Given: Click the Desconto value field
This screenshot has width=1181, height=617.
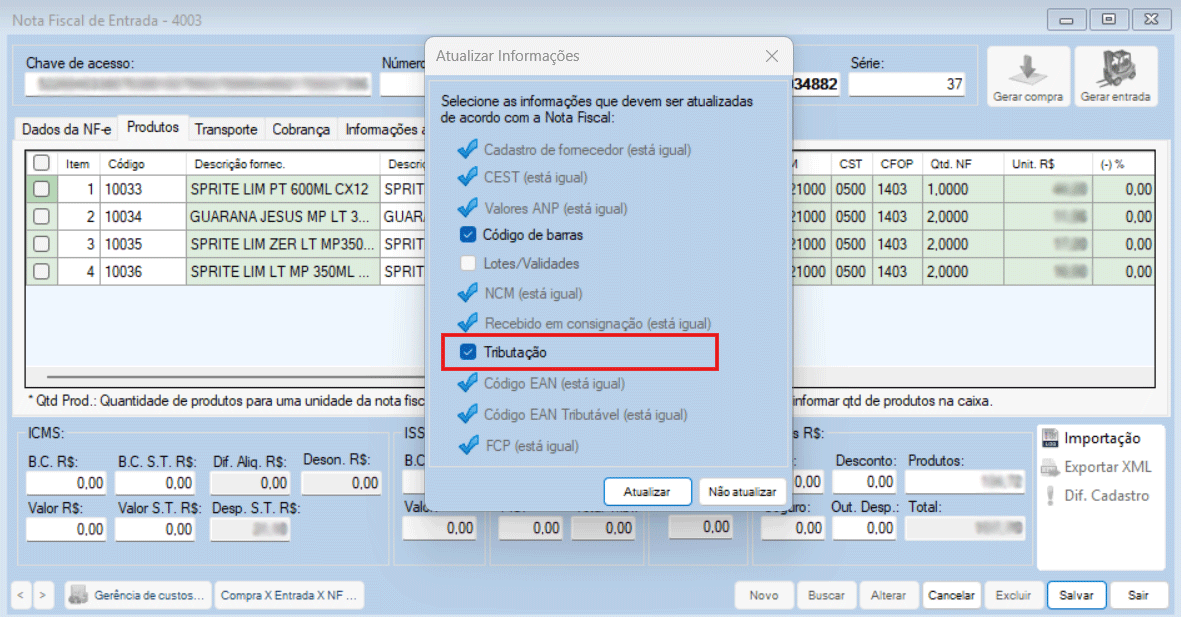Looking at the screenshot, I should coord(864,482).
